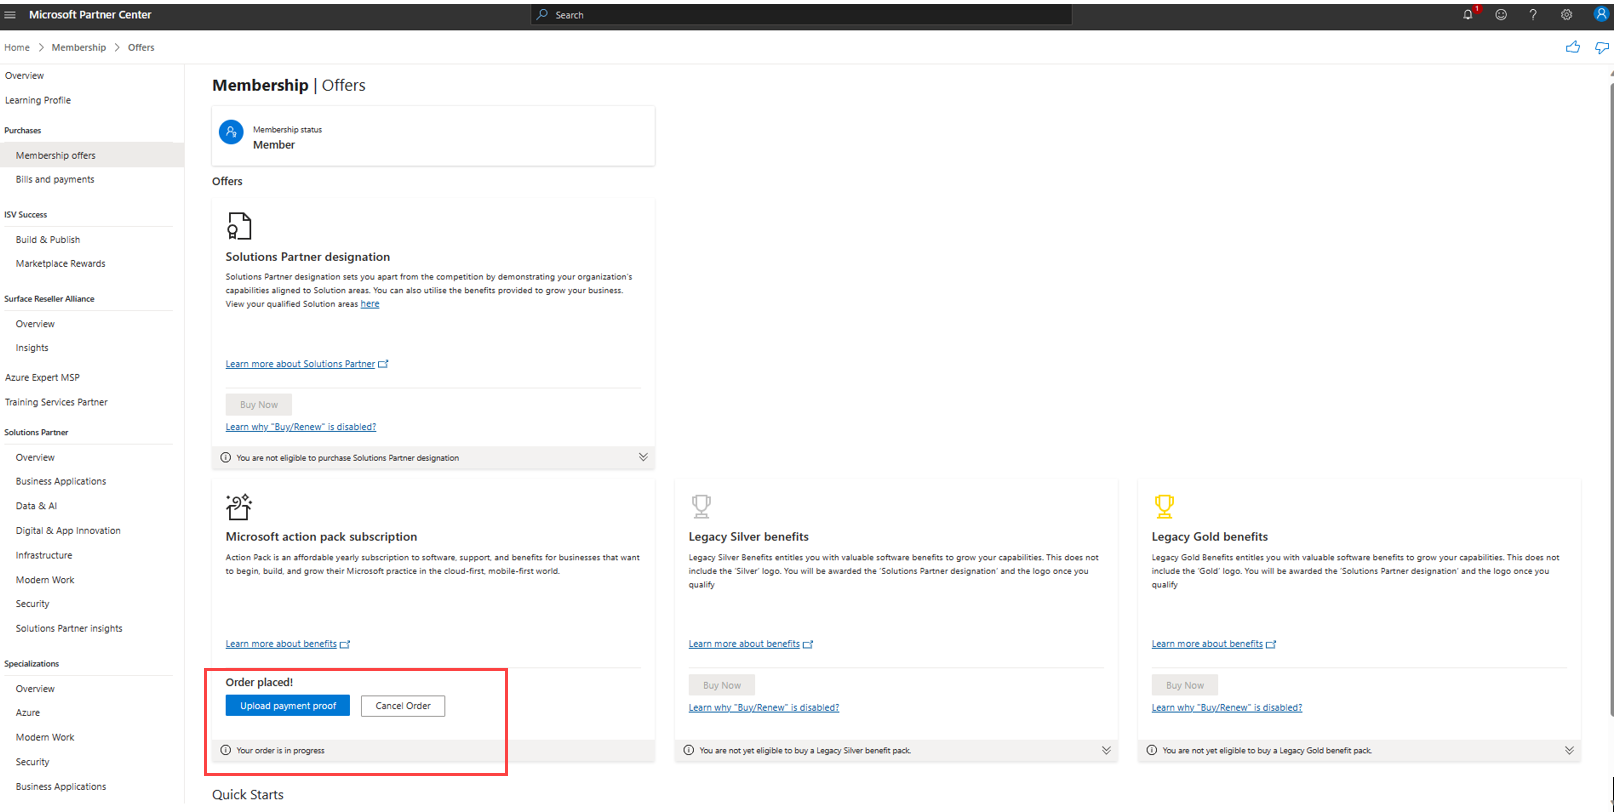Open Insights under Surface Reseller Alliance
The width and height of the screenshot is (1617, 812).
point(32,348)
